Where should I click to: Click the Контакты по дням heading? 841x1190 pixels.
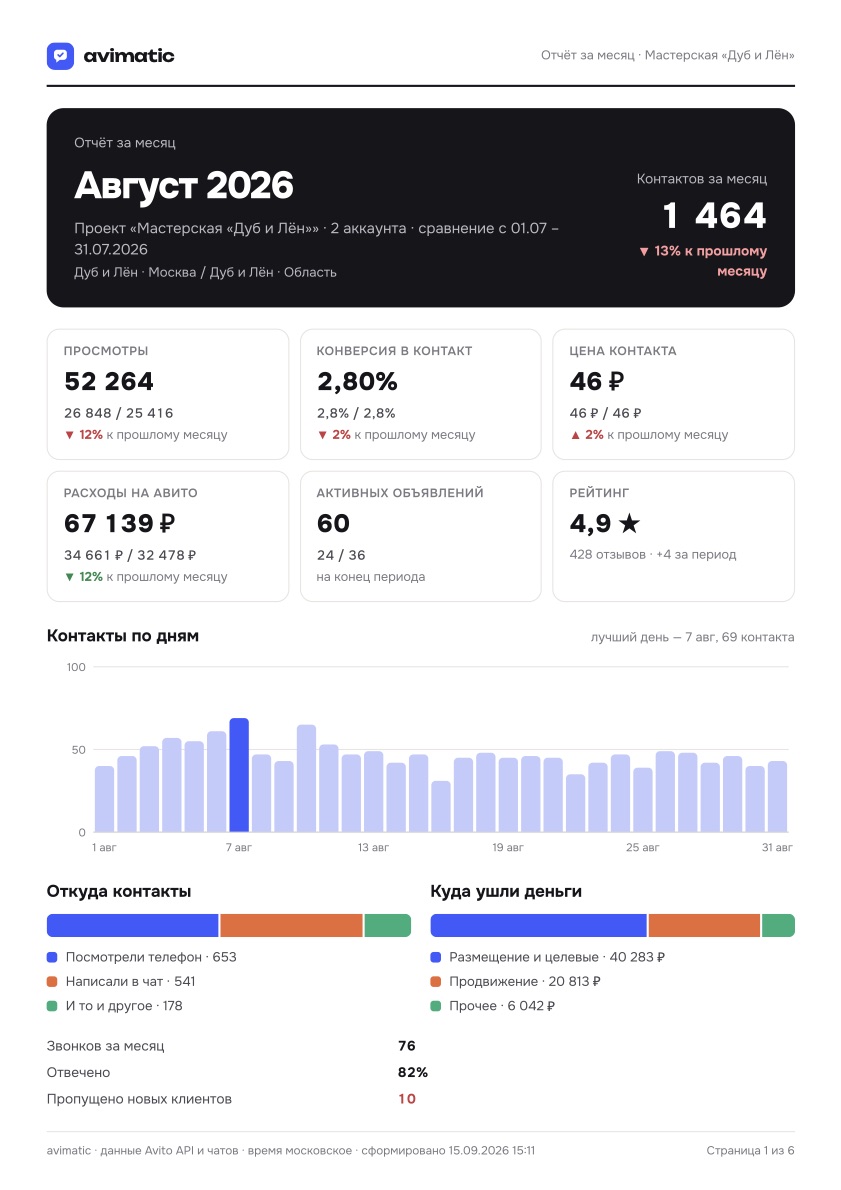123,636
